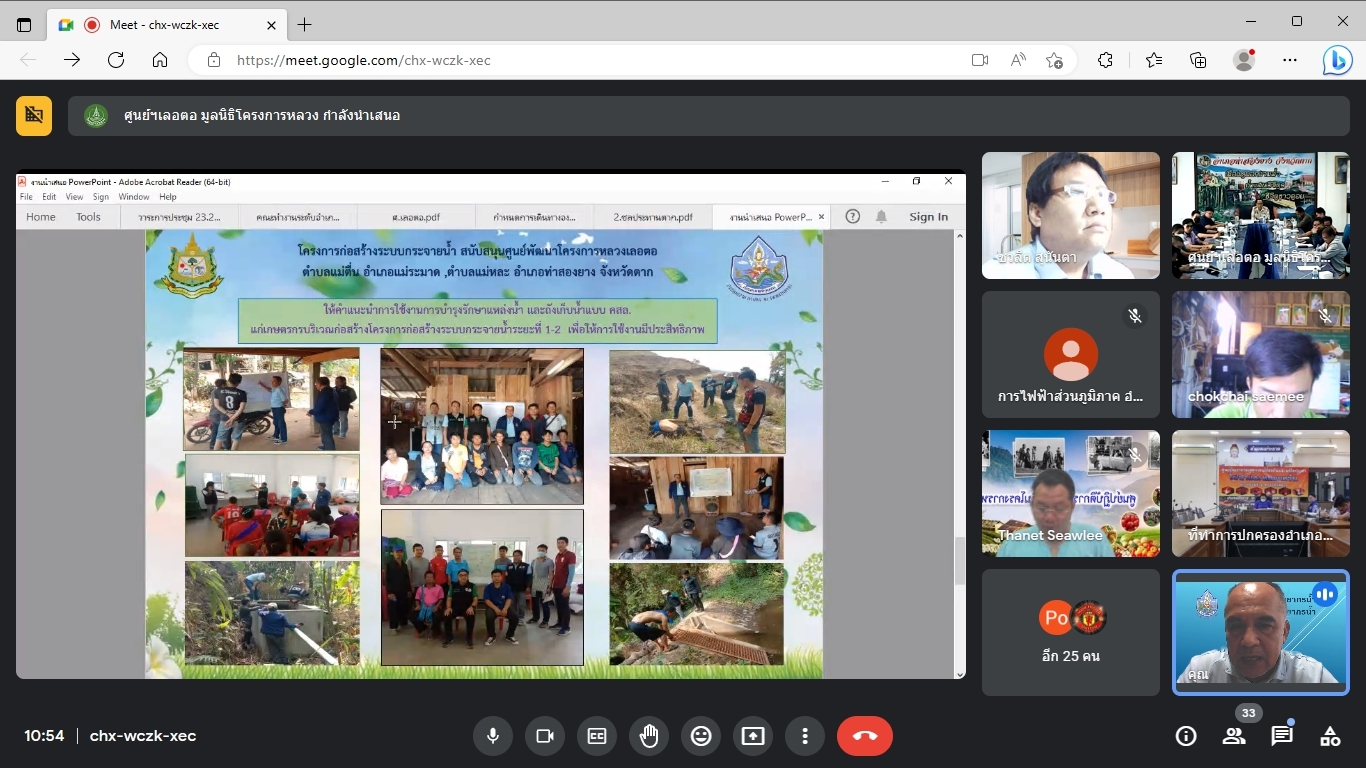Leave the call with red hang-up button
1366x768 pixels.
click(865, 736)
